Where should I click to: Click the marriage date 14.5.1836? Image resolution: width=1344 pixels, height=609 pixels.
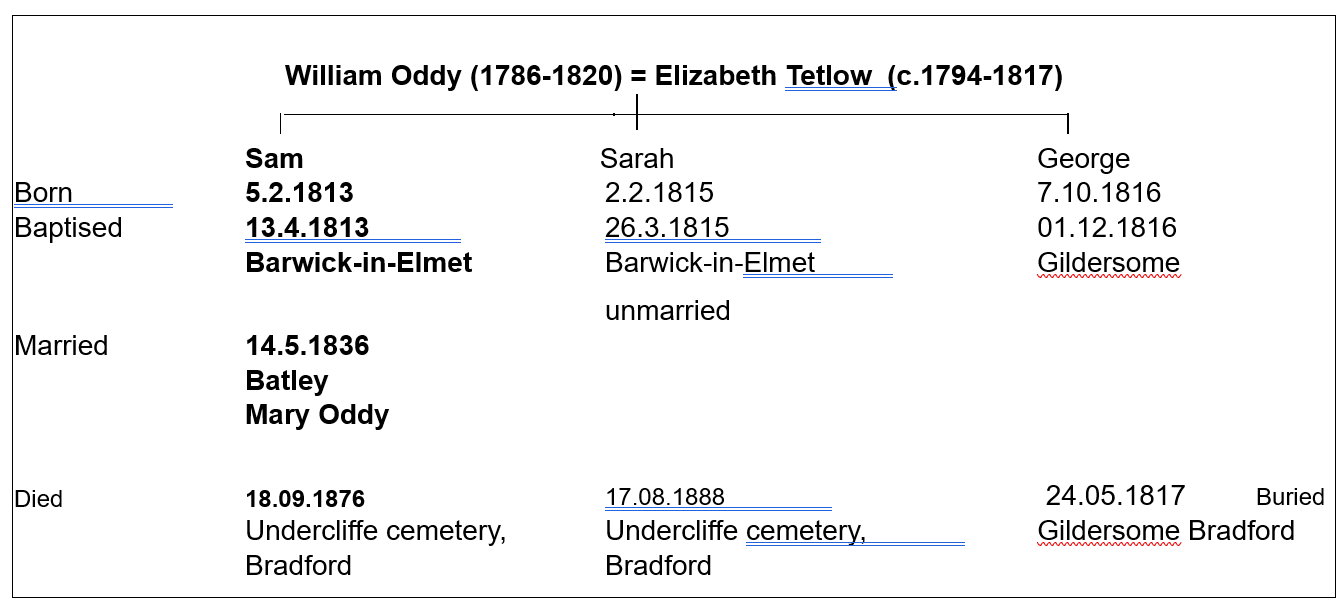pos(307,346)
